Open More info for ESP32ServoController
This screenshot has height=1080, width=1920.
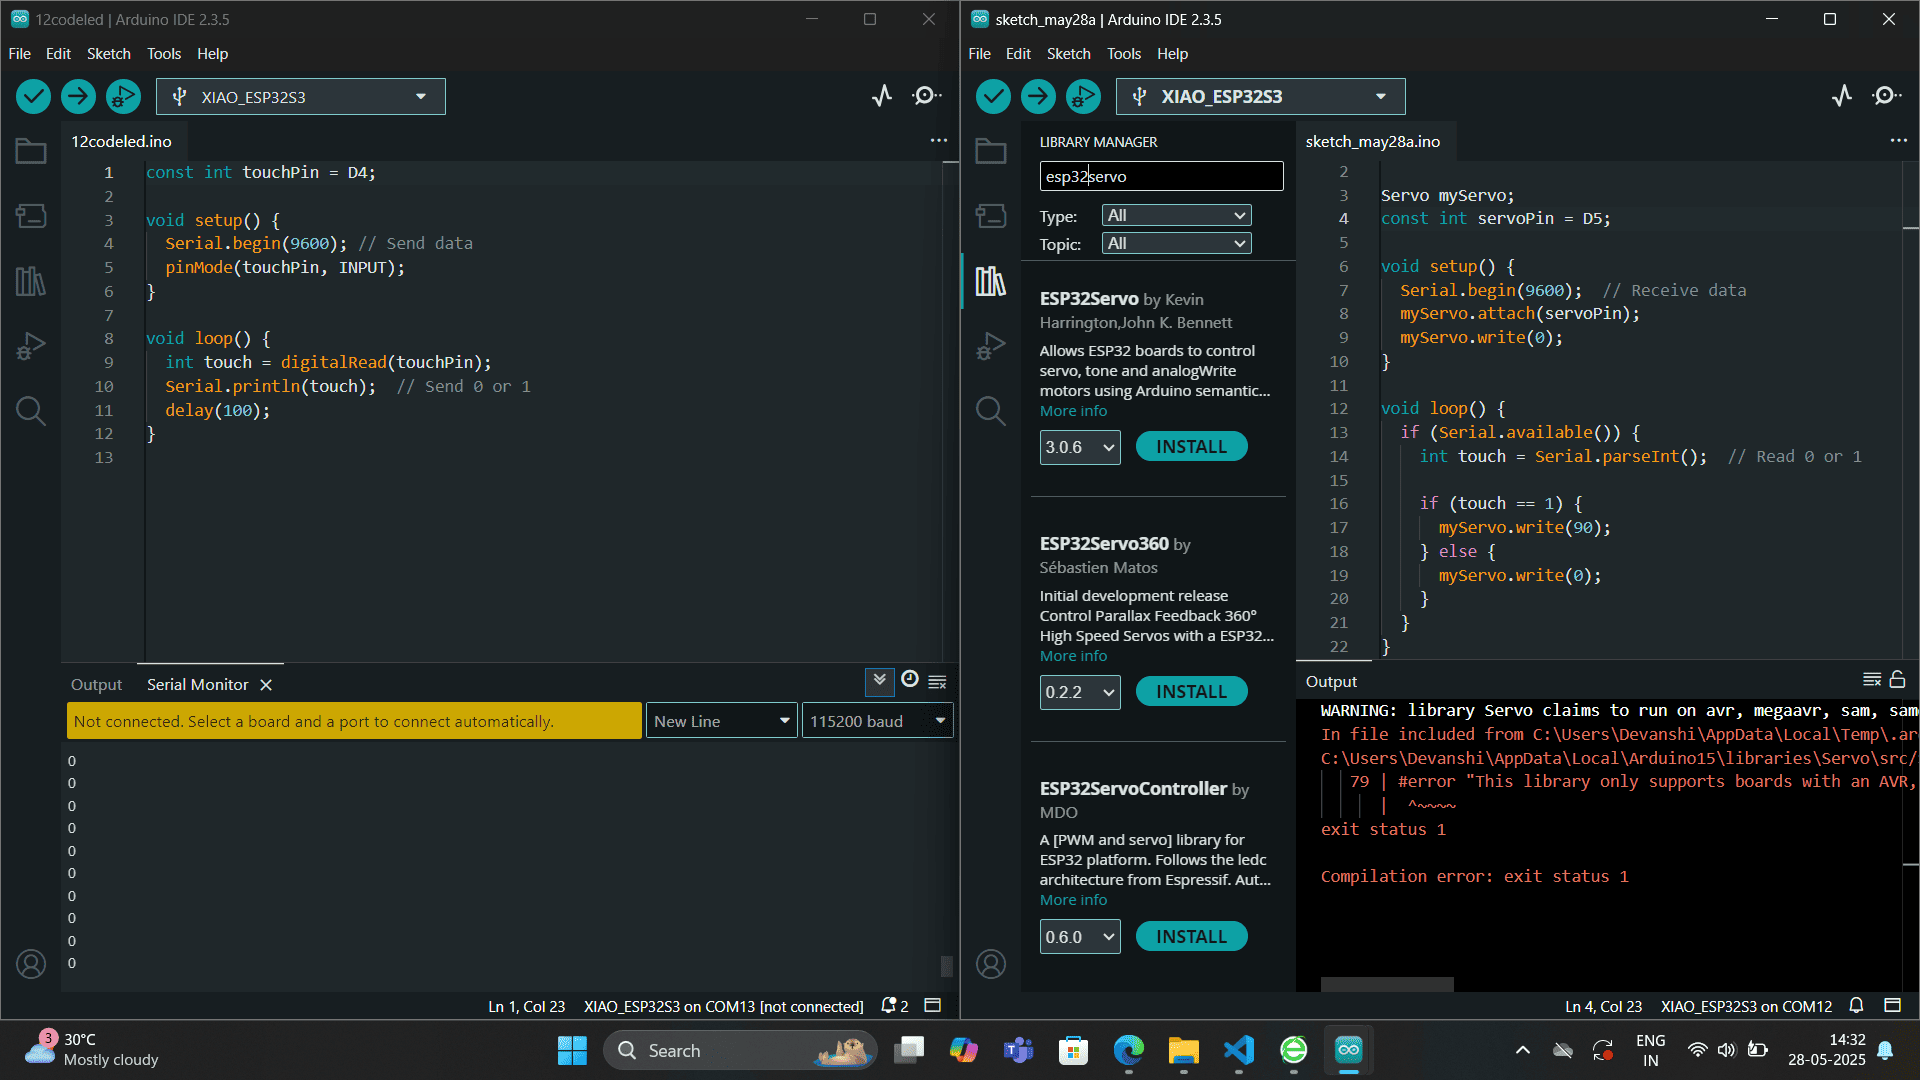tap(1073, 900)
